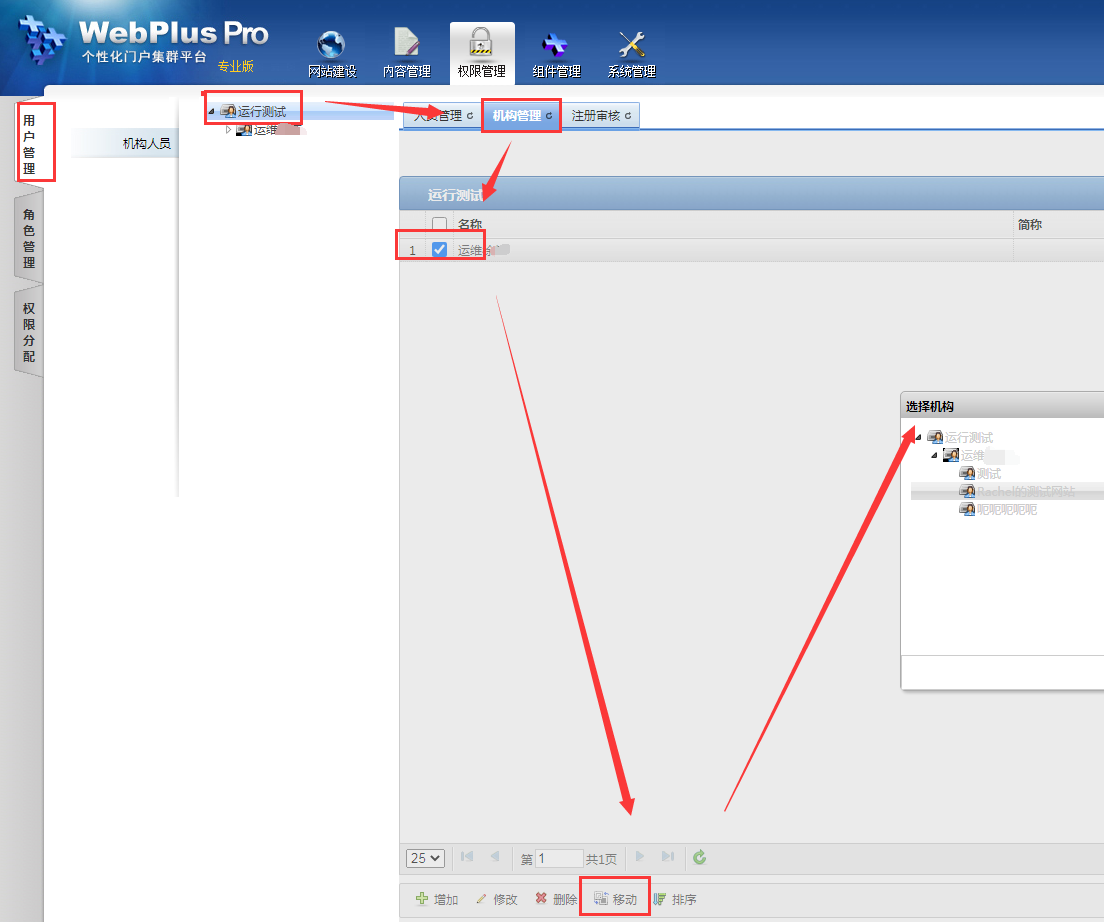Open the 内容管理 document icon
Image resolution: width=1104 pixels, height=922 pixels.
406,45
